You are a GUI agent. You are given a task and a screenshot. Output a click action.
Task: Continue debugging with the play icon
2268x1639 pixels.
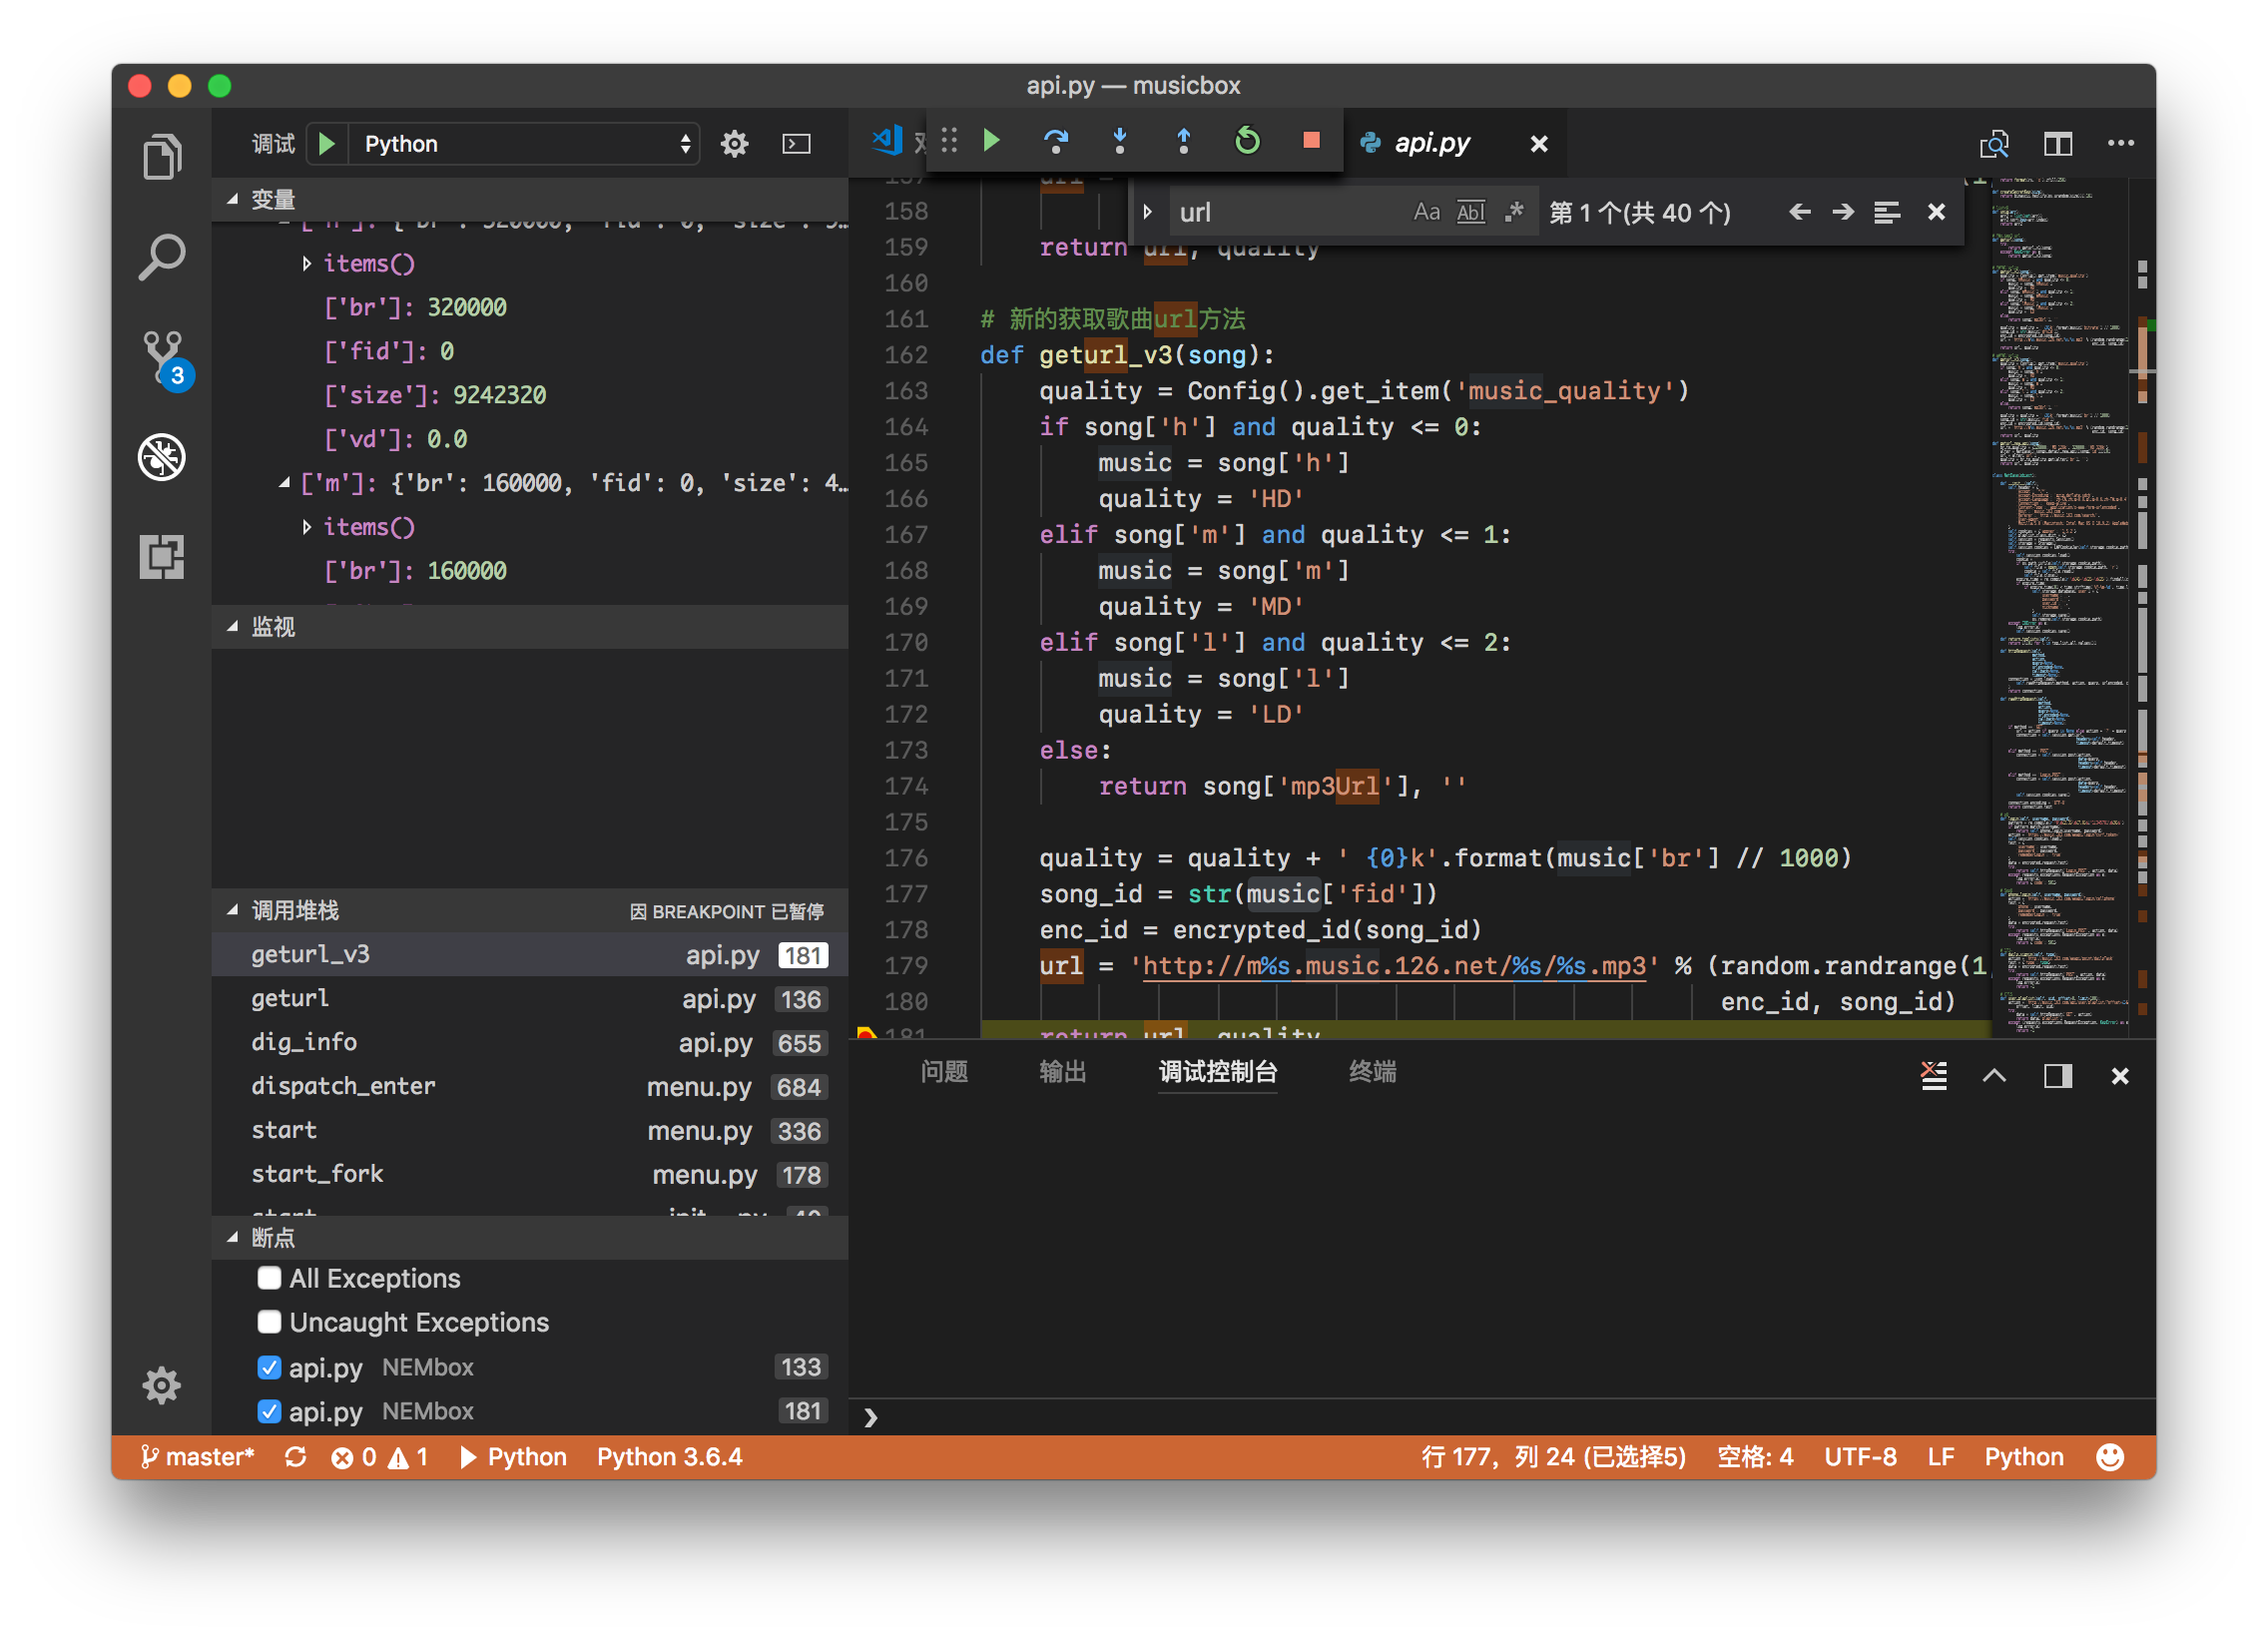(991, 141)
